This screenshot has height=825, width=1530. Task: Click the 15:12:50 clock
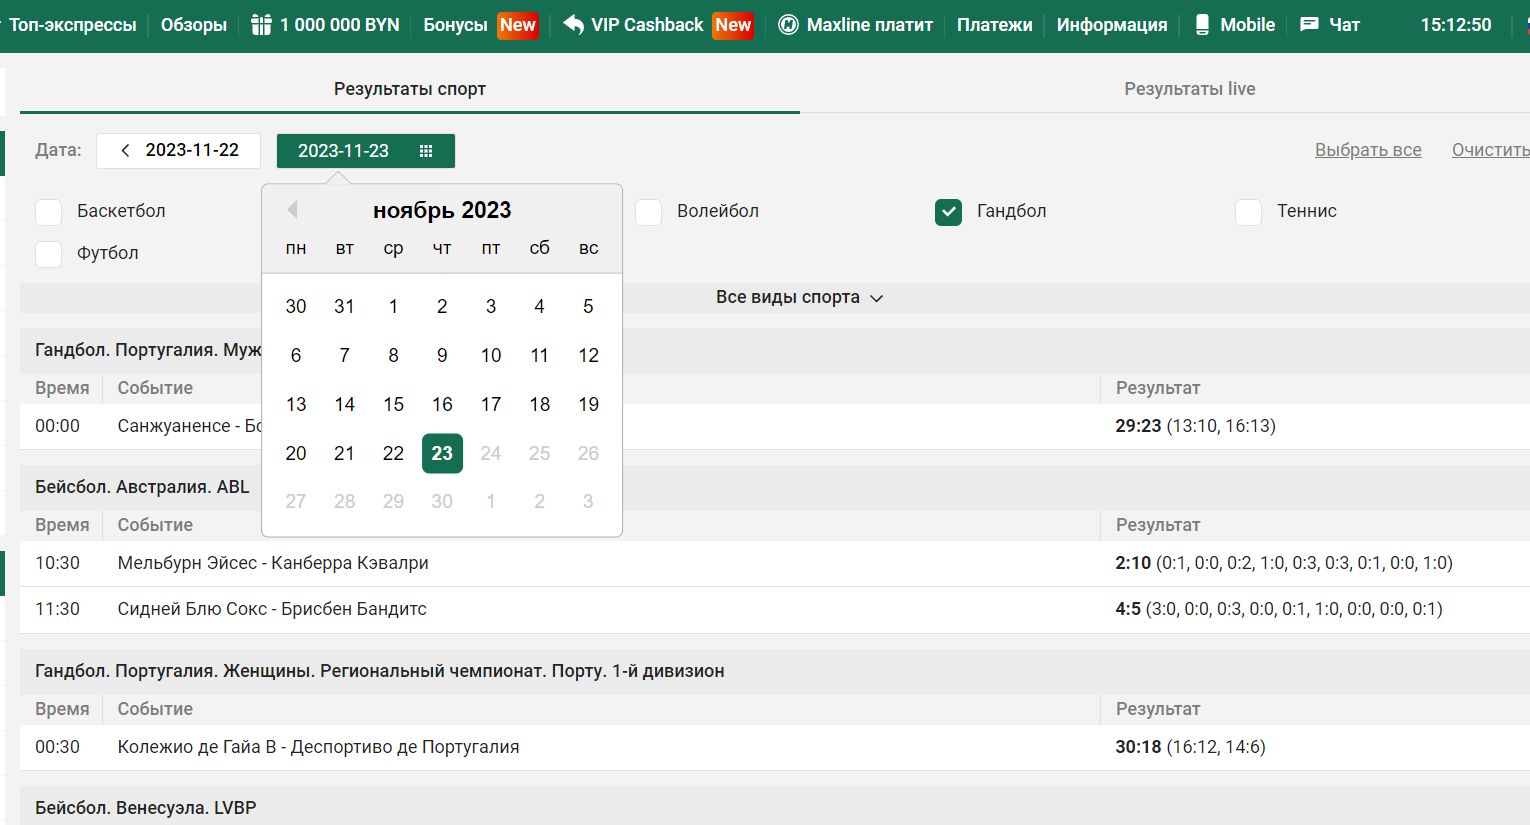[x=1456, y=25]
